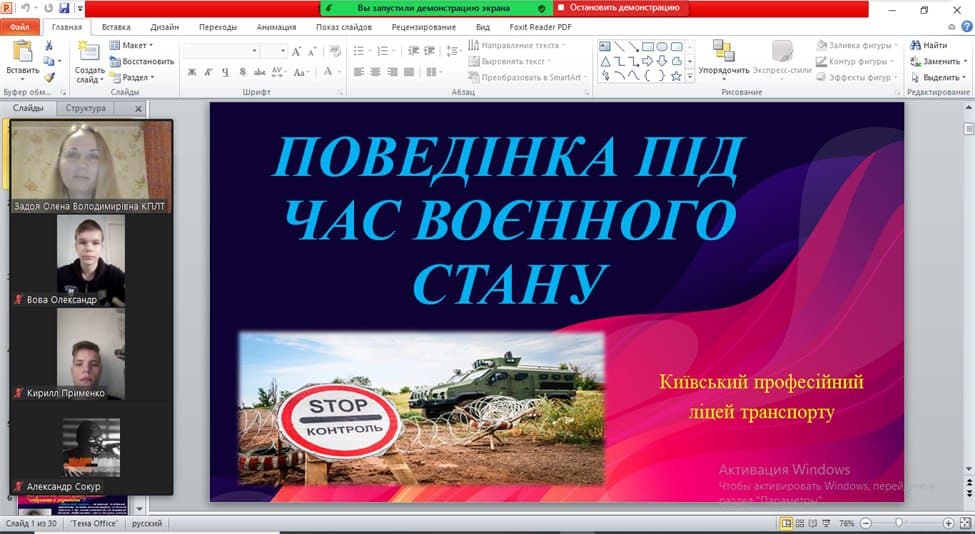Click the Justify text icon

tap(409, 72)
